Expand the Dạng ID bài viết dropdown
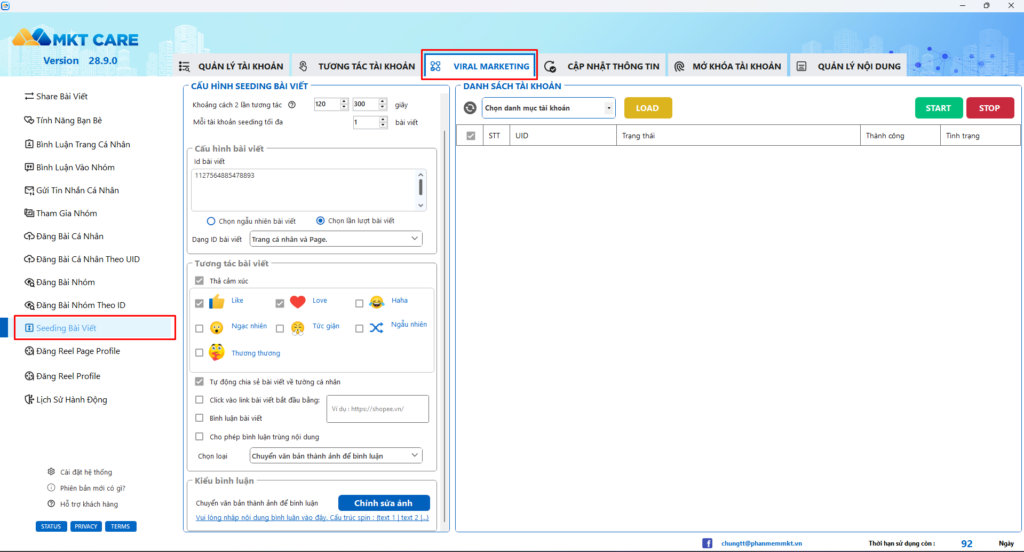Screen dimensions: 1024x552 334,239
